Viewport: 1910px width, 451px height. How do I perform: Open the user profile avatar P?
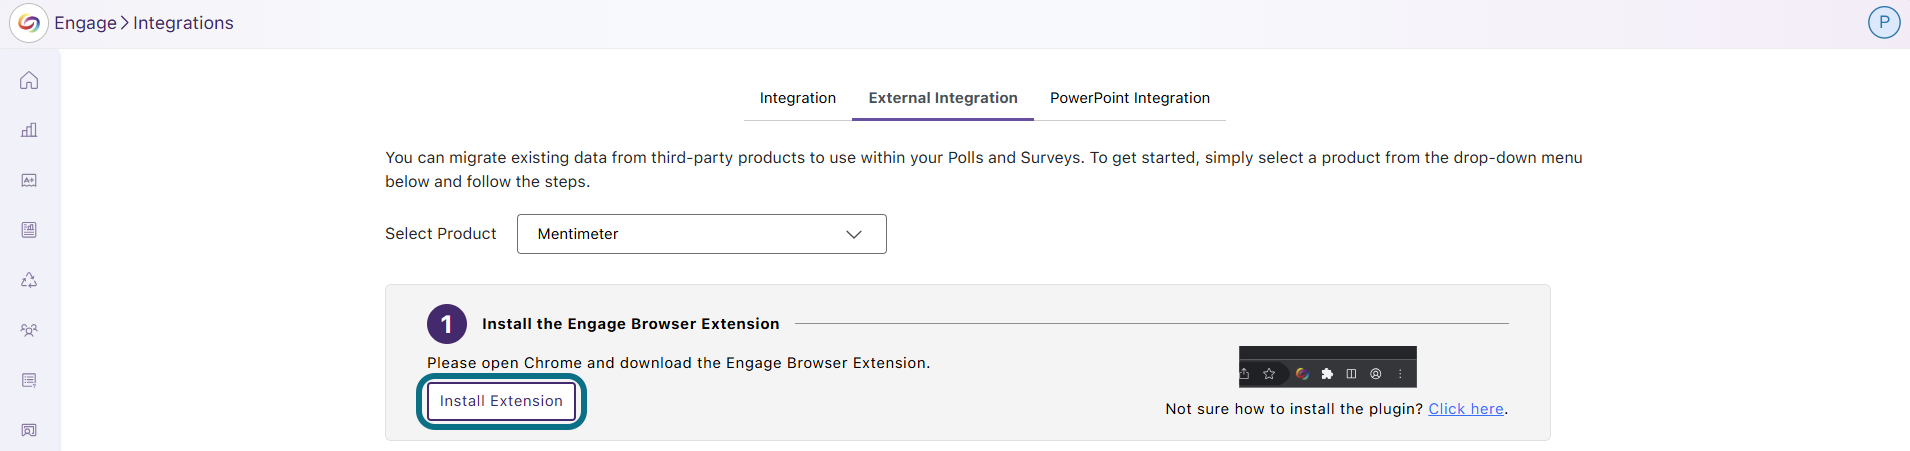tap(1884, 22)
